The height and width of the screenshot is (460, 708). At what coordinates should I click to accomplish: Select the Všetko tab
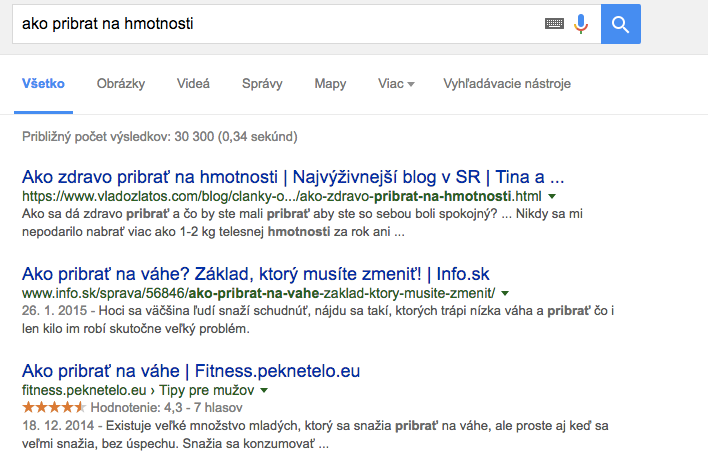43,84
